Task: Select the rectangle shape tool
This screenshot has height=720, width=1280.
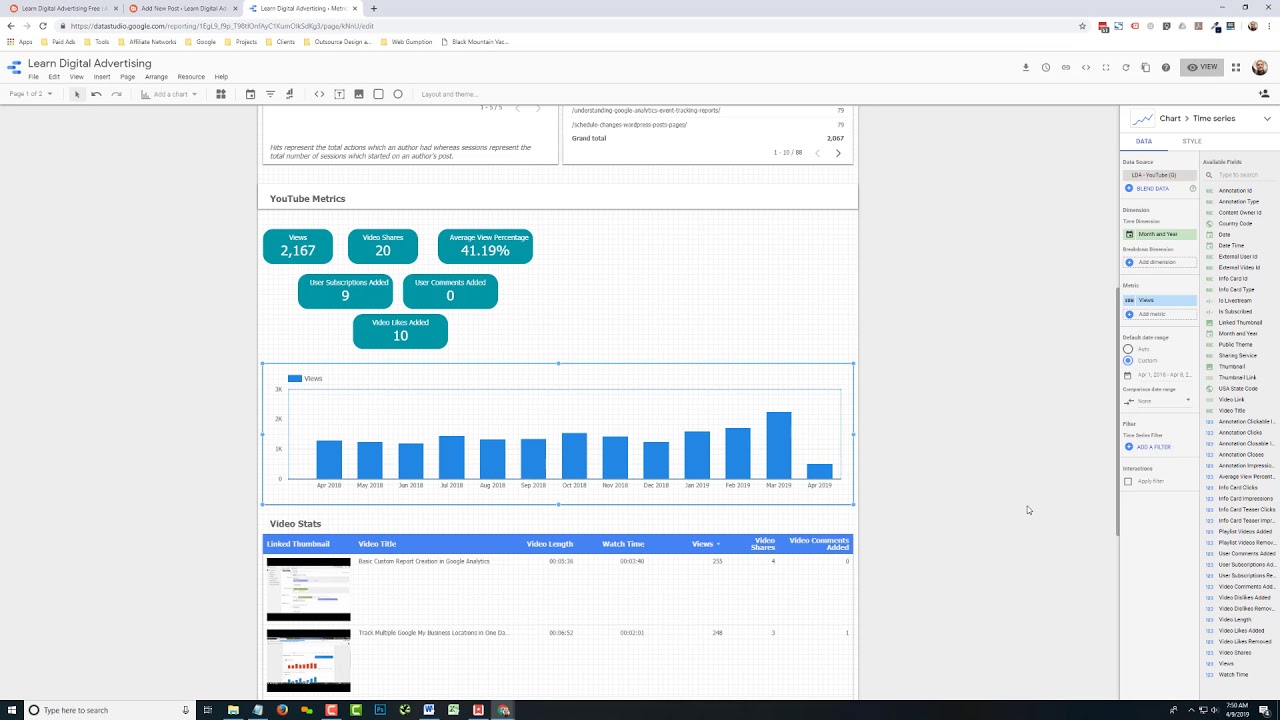Action: click(x=378, y=93)
